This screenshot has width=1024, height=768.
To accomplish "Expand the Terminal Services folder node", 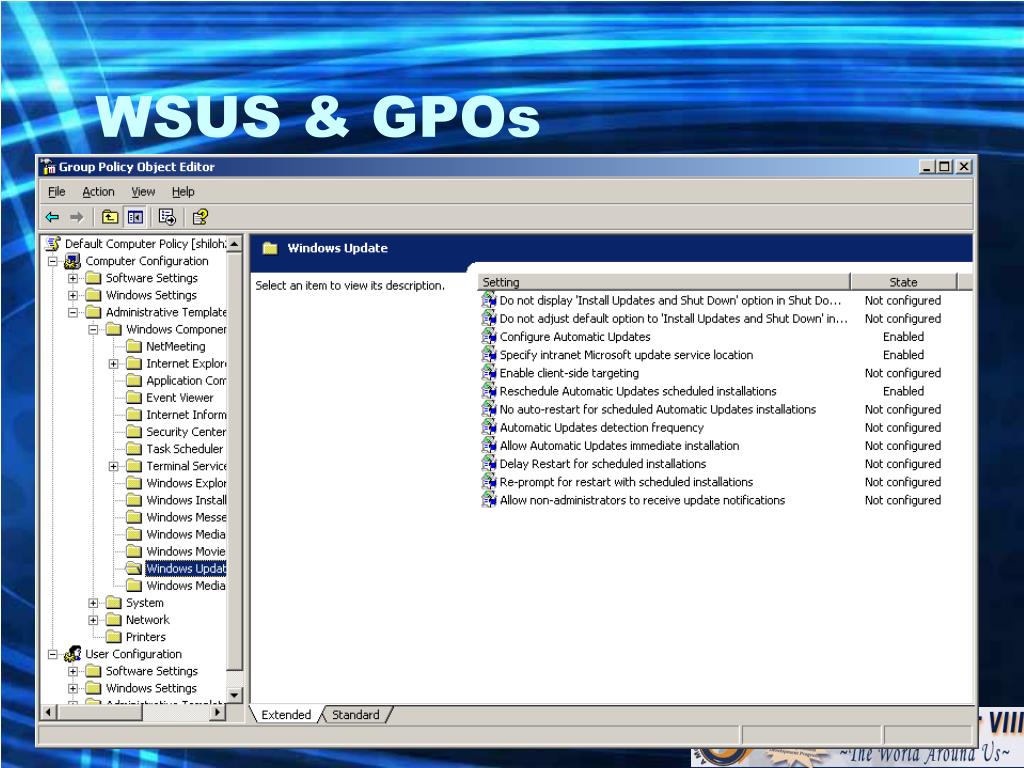I will [114, 466].
